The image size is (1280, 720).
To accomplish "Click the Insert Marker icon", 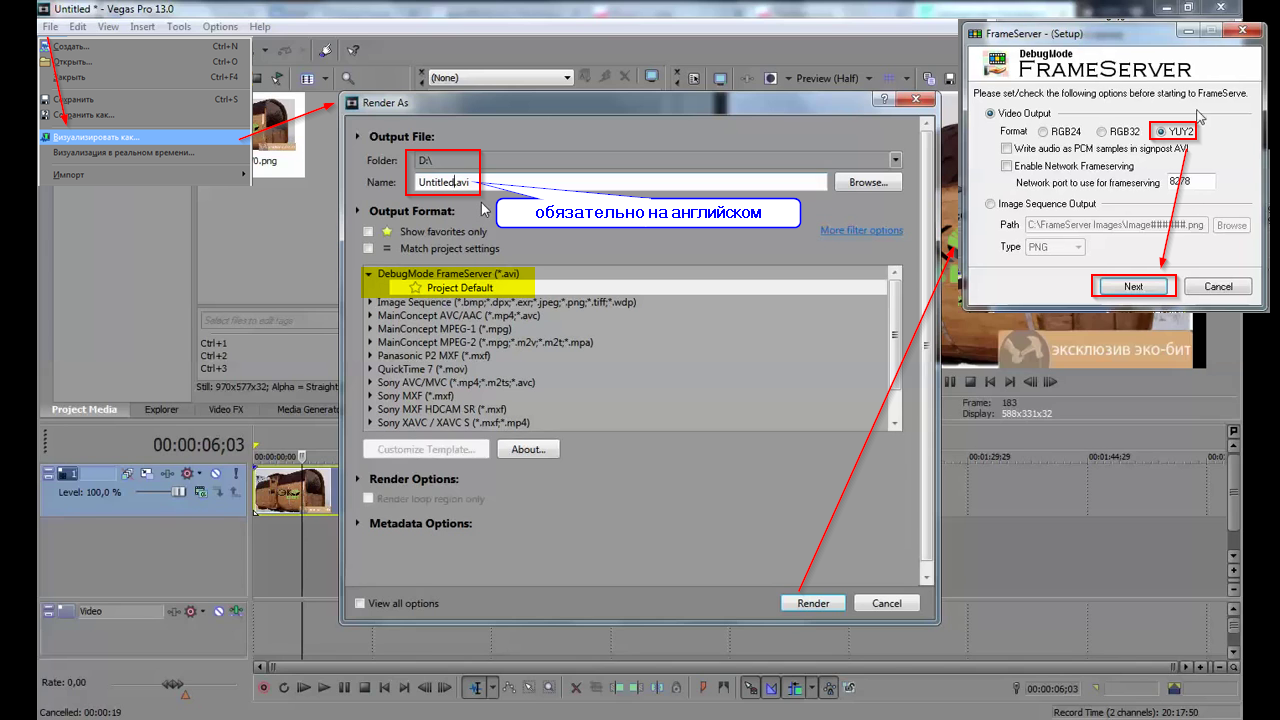I will [x=703, y=688].
